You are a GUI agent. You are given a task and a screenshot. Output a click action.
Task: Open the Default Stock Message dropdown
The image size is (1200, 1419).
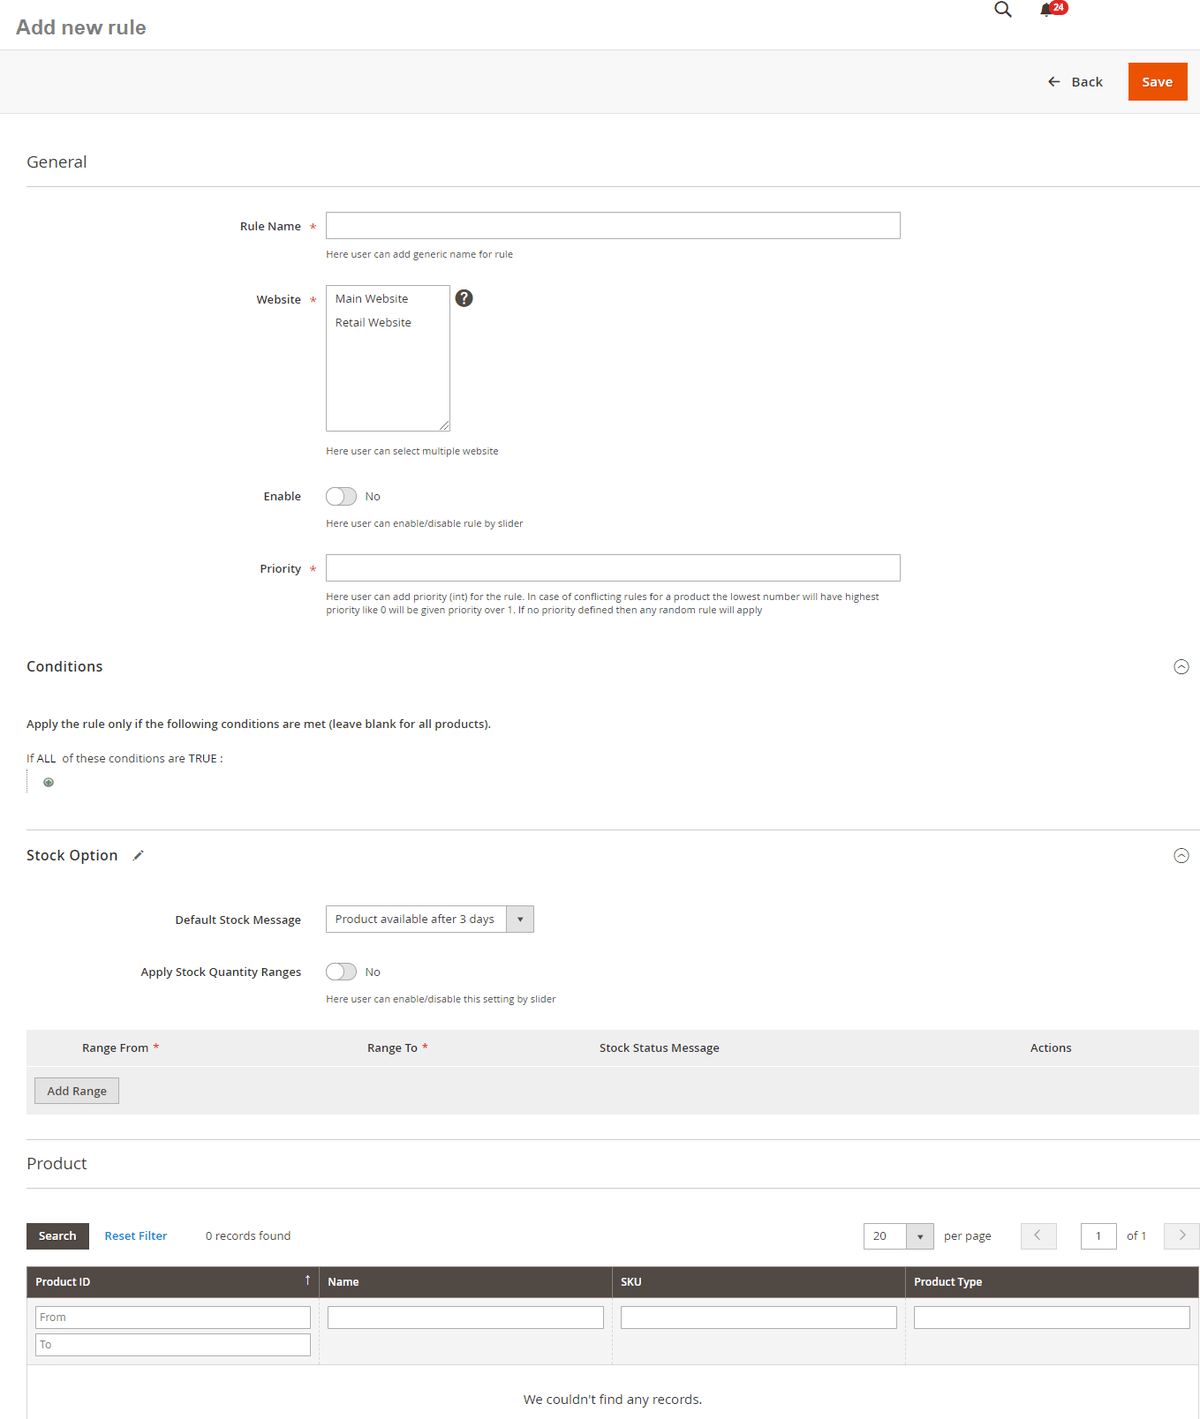click(x=430, y=919)
